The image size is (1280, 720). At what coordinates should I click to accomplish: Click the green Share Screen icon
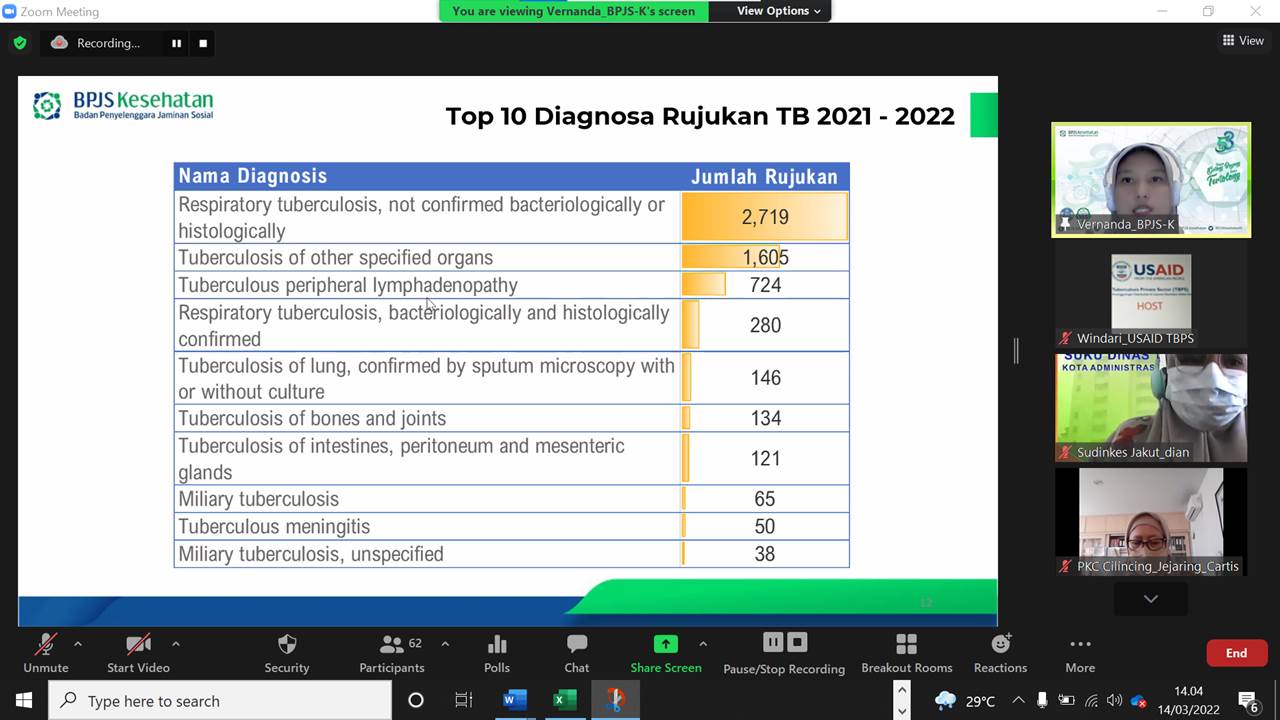[665, 644]
